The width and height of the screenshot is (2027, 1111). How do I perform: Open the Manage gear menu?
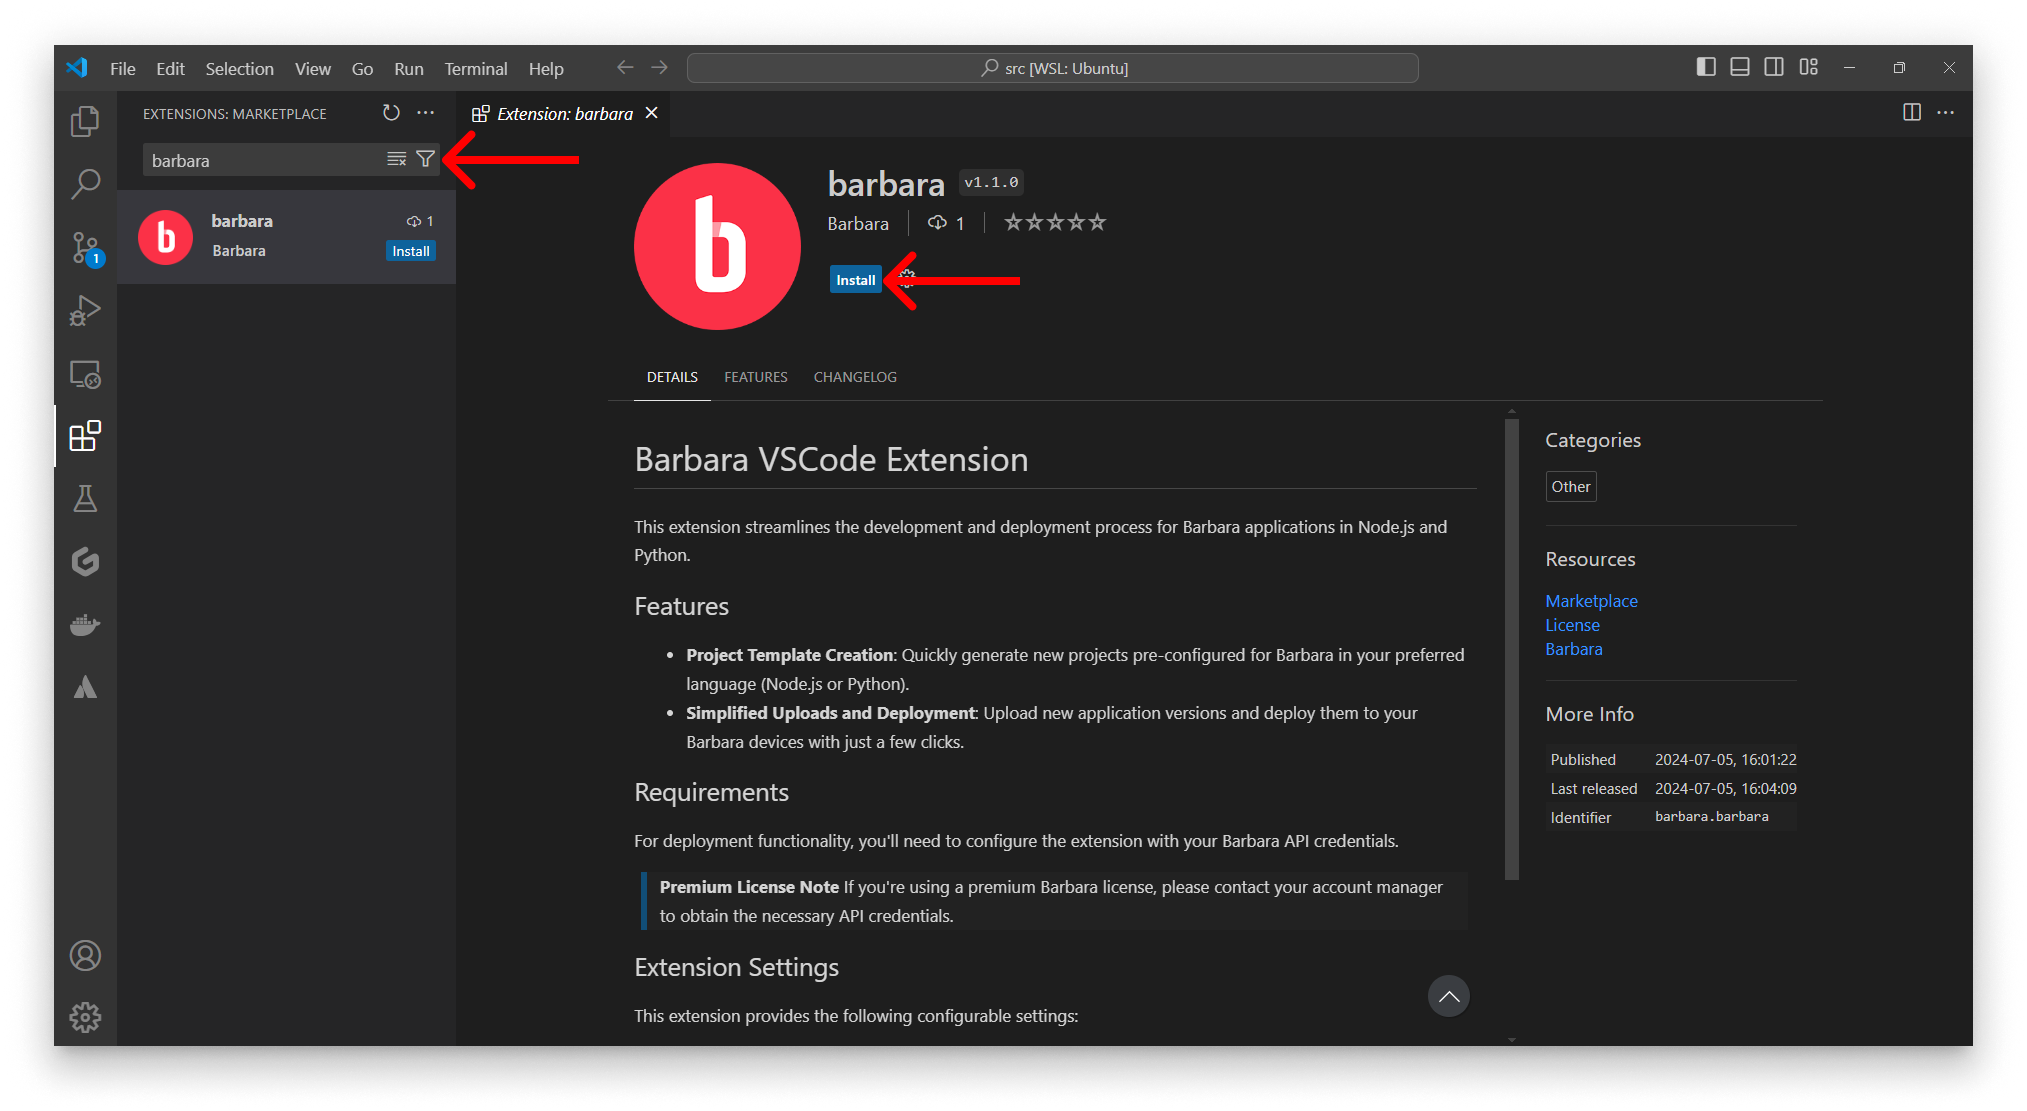(85, 1017)
